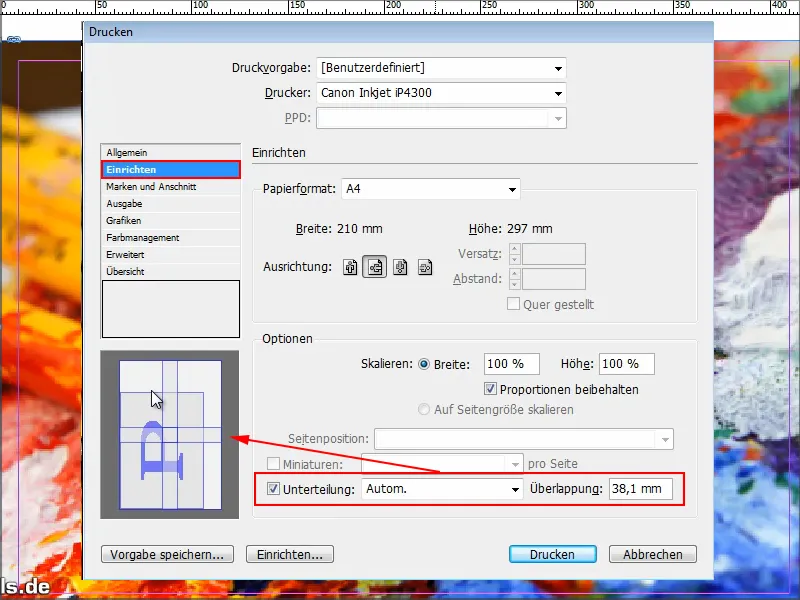Click the Abbrechen button
Image resolution: width=800 pixels, height=600 pixels.
click(653, 554)
